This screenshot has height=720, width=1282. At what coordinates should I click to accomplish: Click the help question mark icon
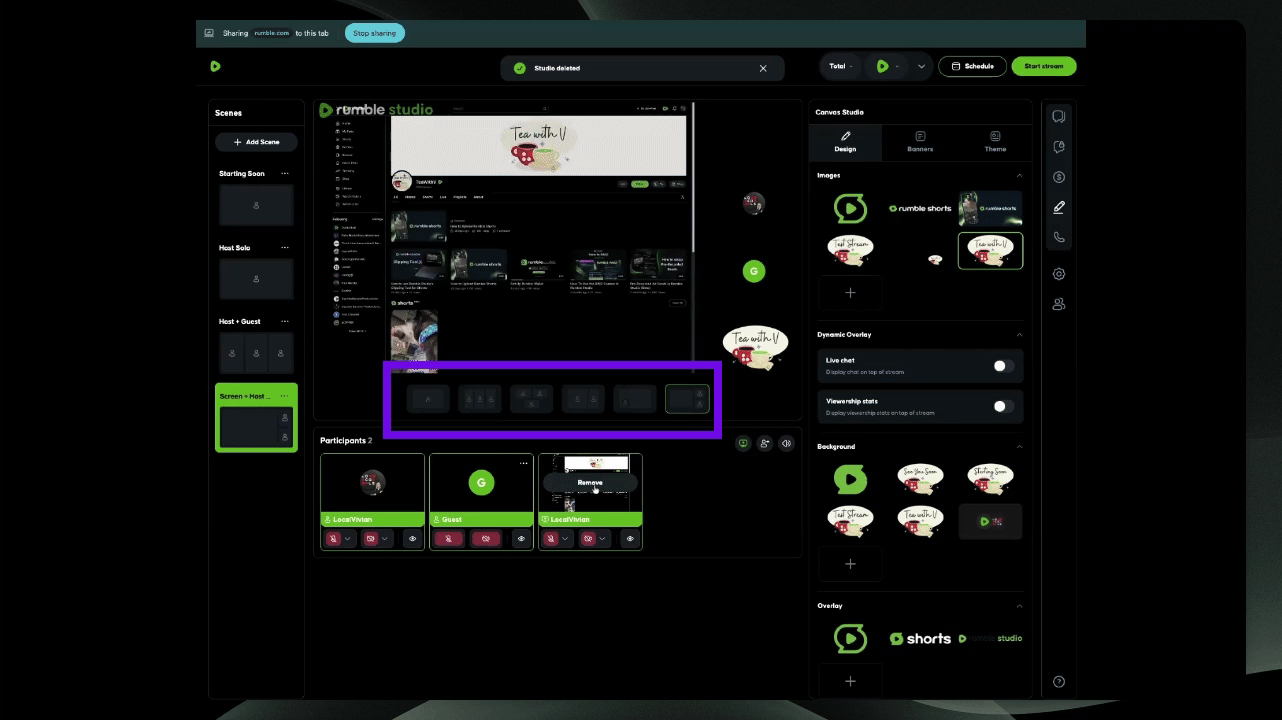1059,682
